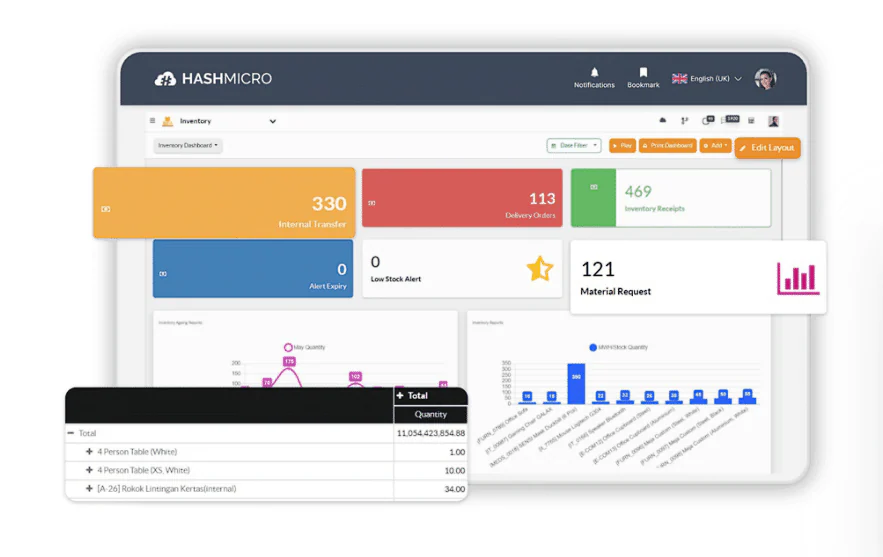Click the UK flag language icon
The image size is (883, 557).
coord(679,79)
